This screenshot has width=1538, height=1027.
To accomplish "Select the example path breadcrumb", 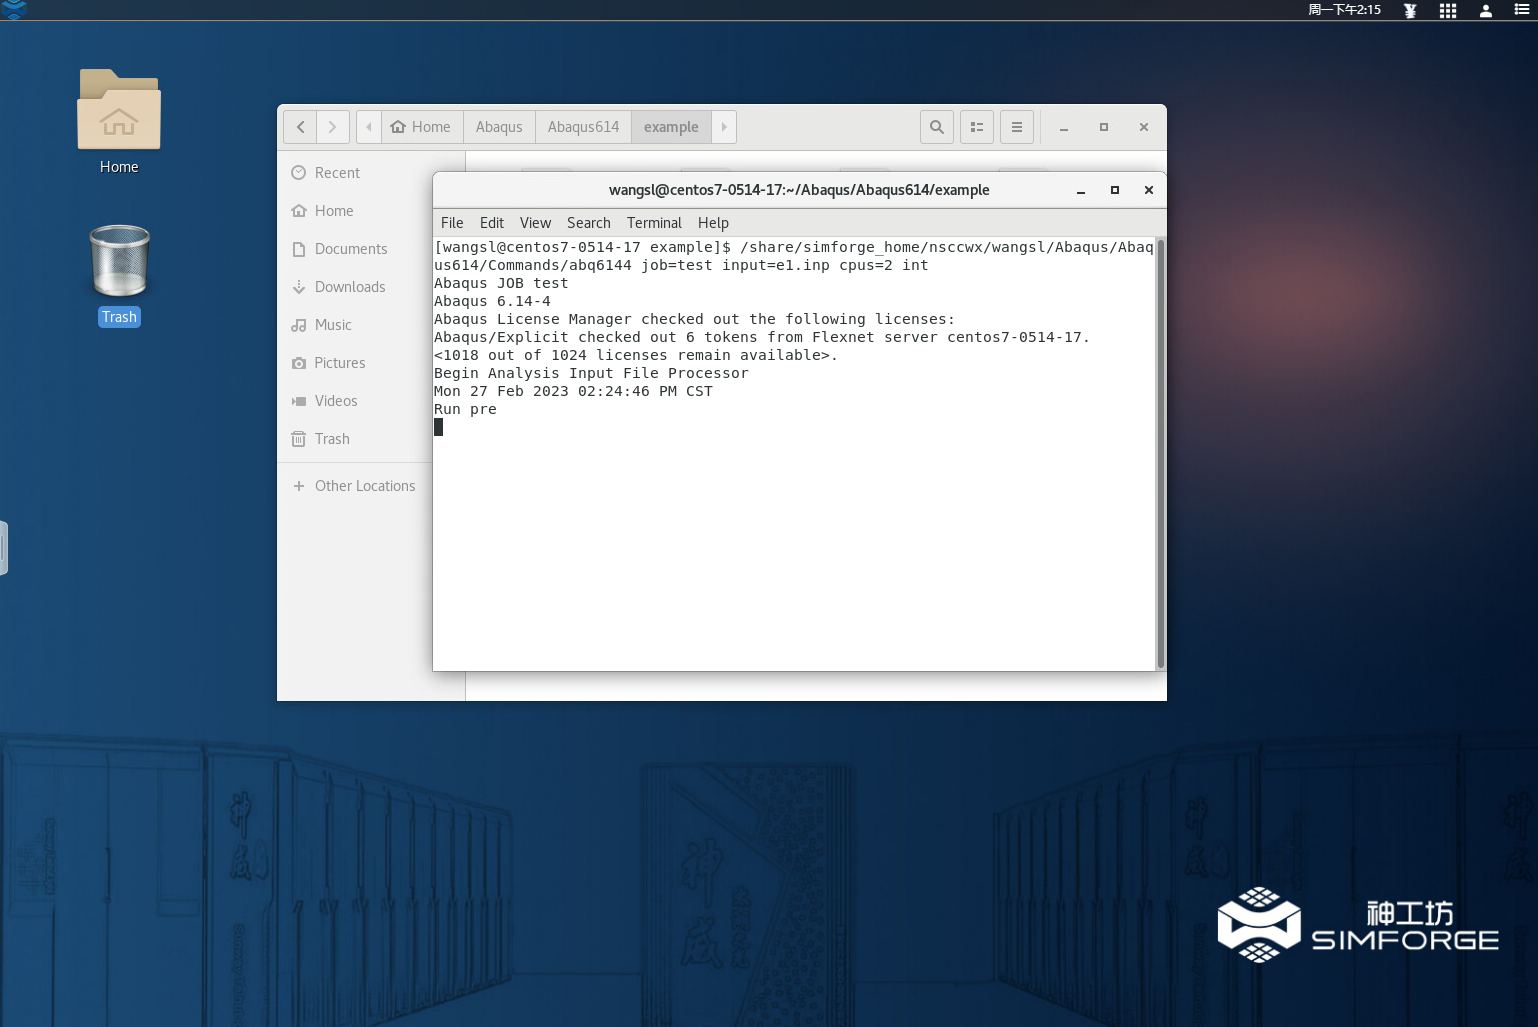I will pyautogui.click(x=671, y=127).
